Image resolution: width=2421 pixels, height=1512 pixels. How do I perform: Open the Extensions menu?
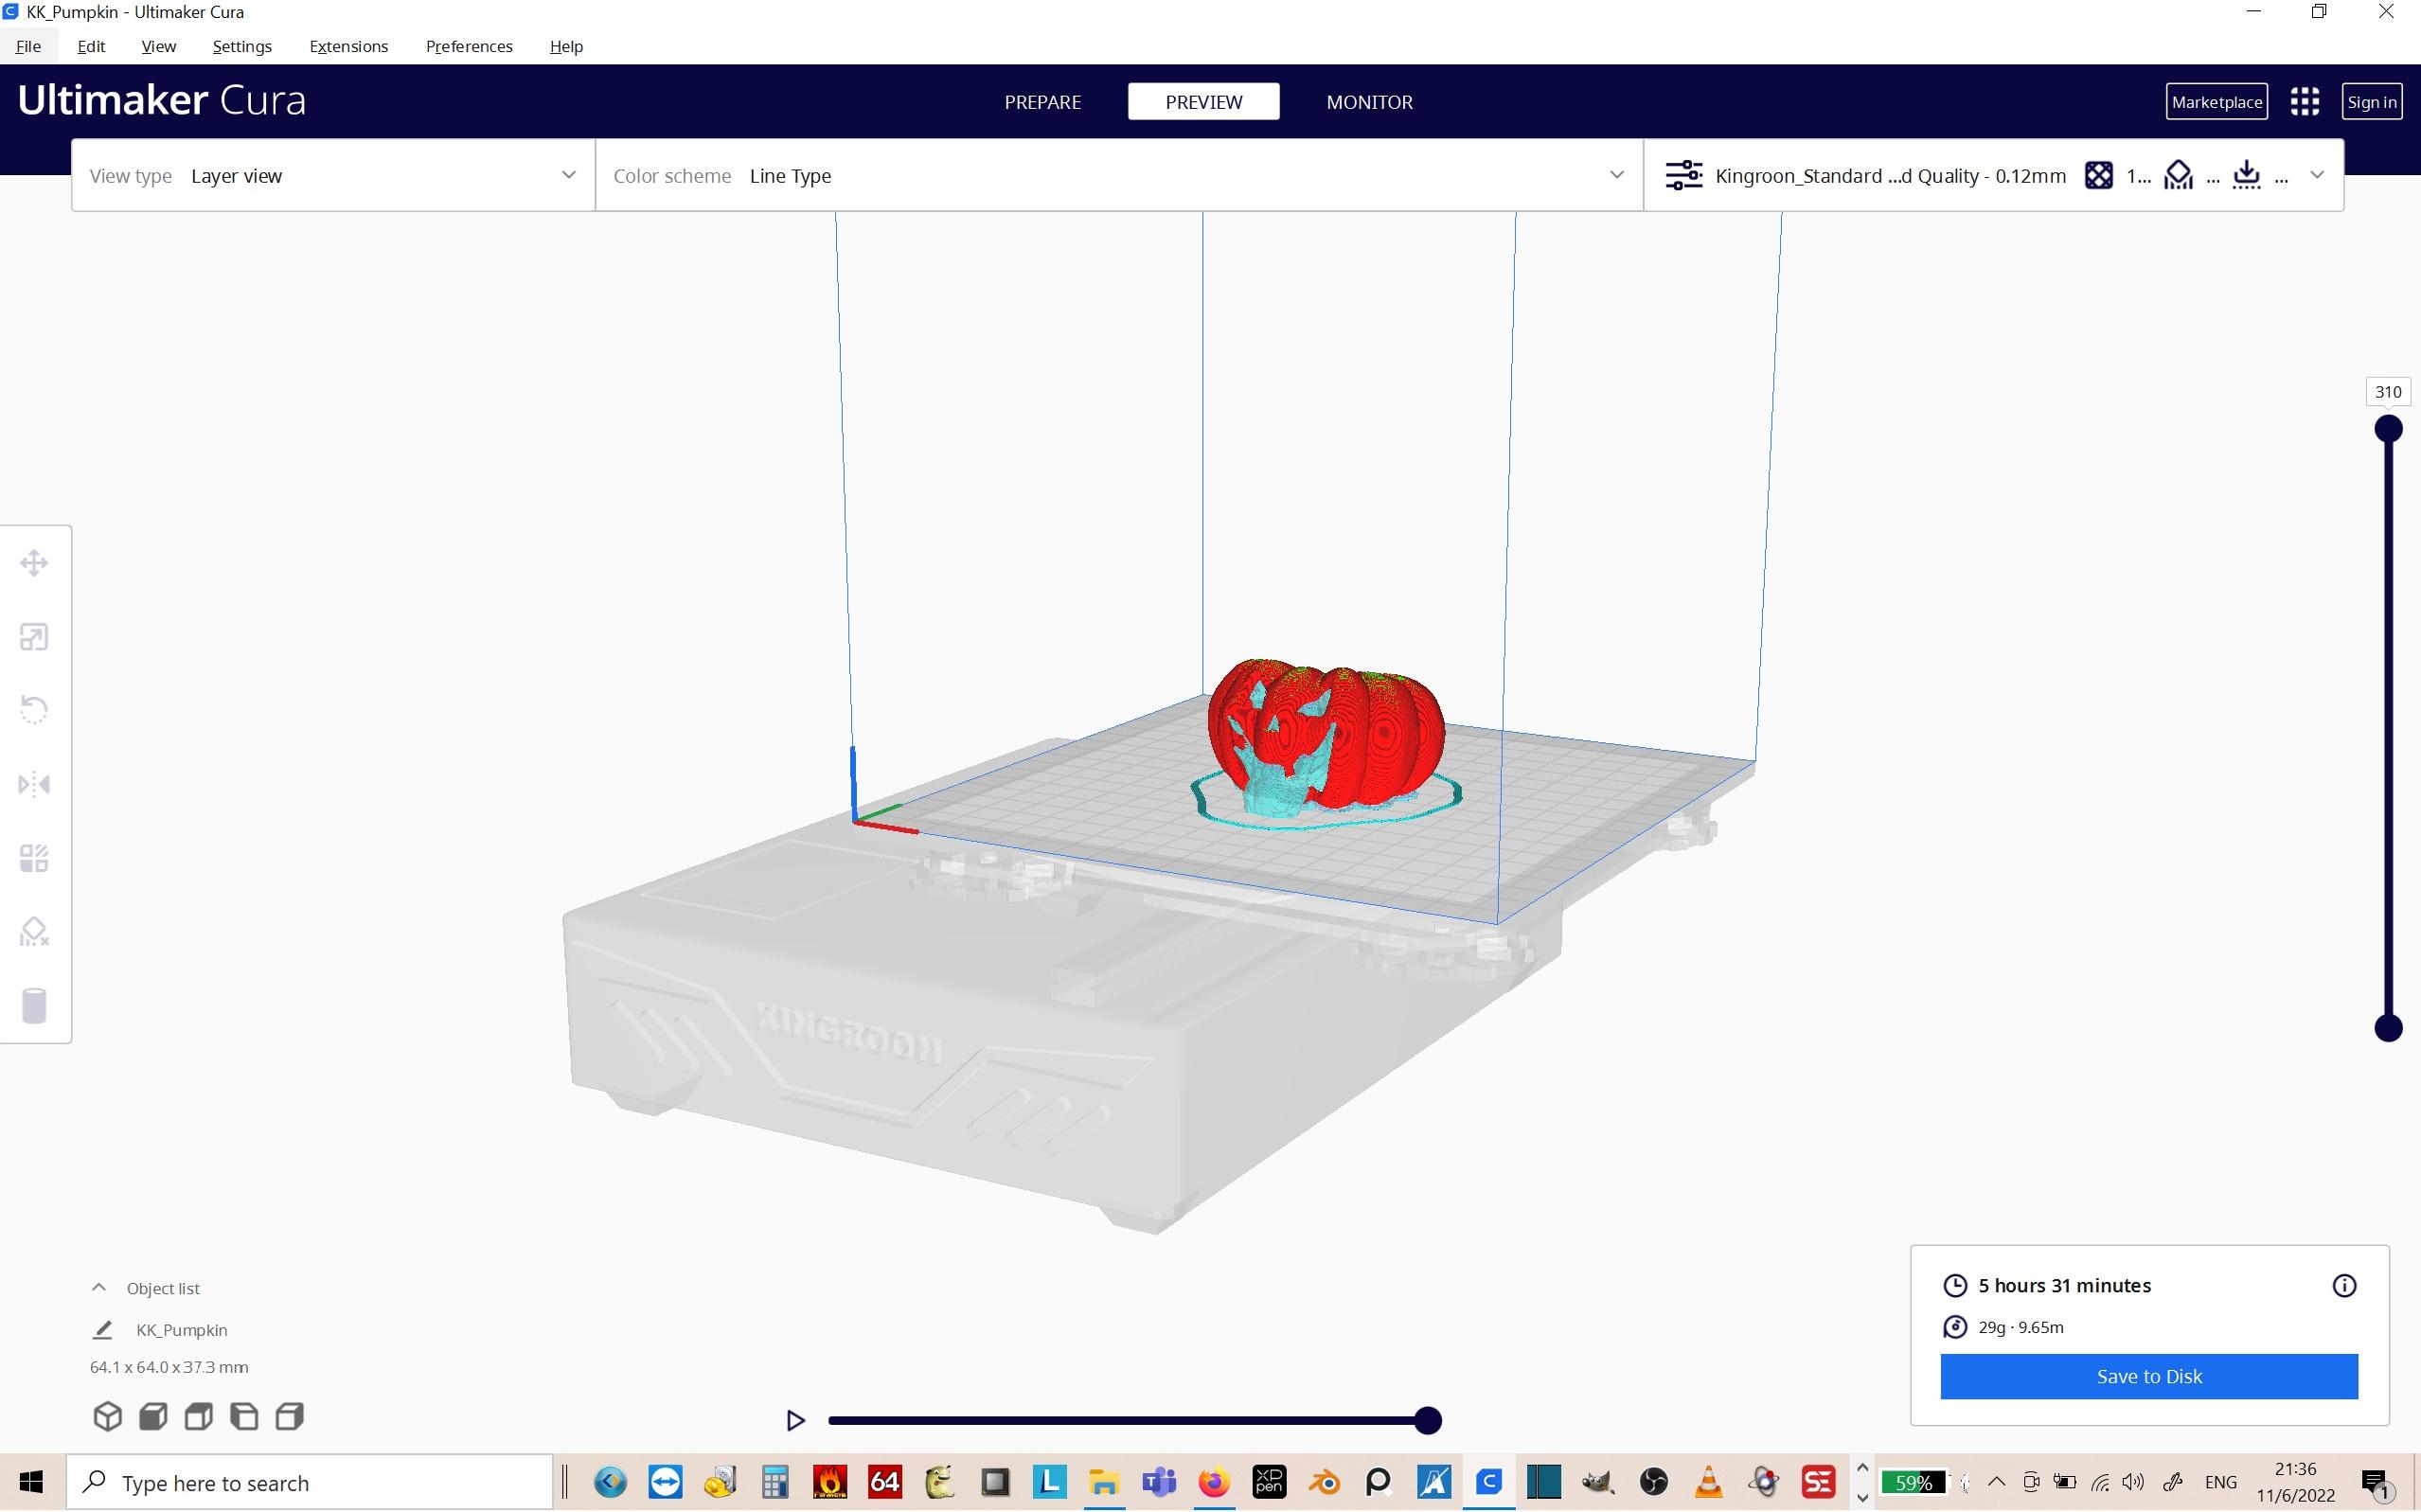[x=348, y=46]
